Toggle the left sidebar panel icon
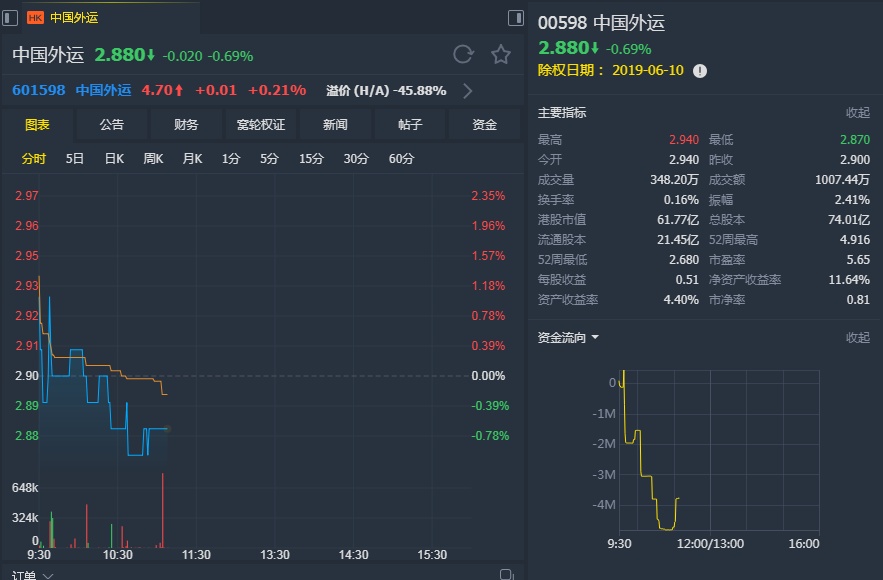 point(10,17)
